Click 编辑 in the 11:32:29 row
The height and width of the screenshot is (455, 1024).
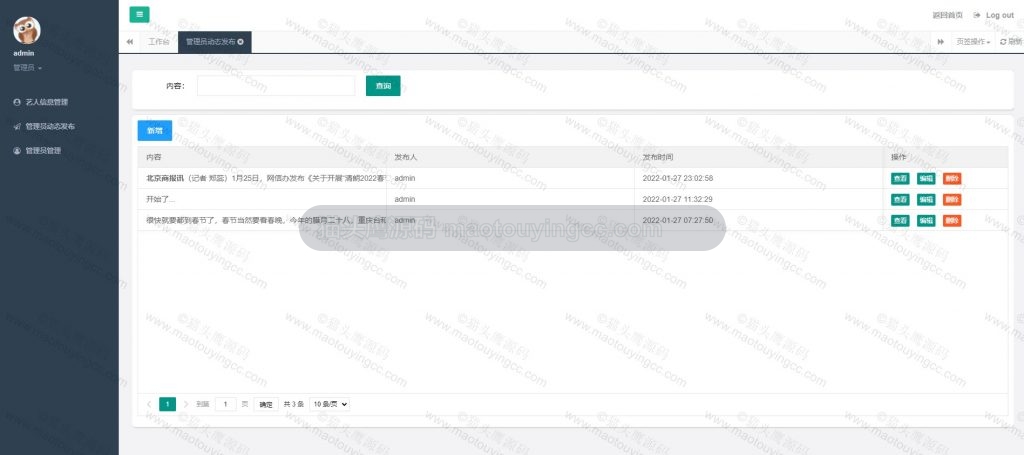(926, 199)
